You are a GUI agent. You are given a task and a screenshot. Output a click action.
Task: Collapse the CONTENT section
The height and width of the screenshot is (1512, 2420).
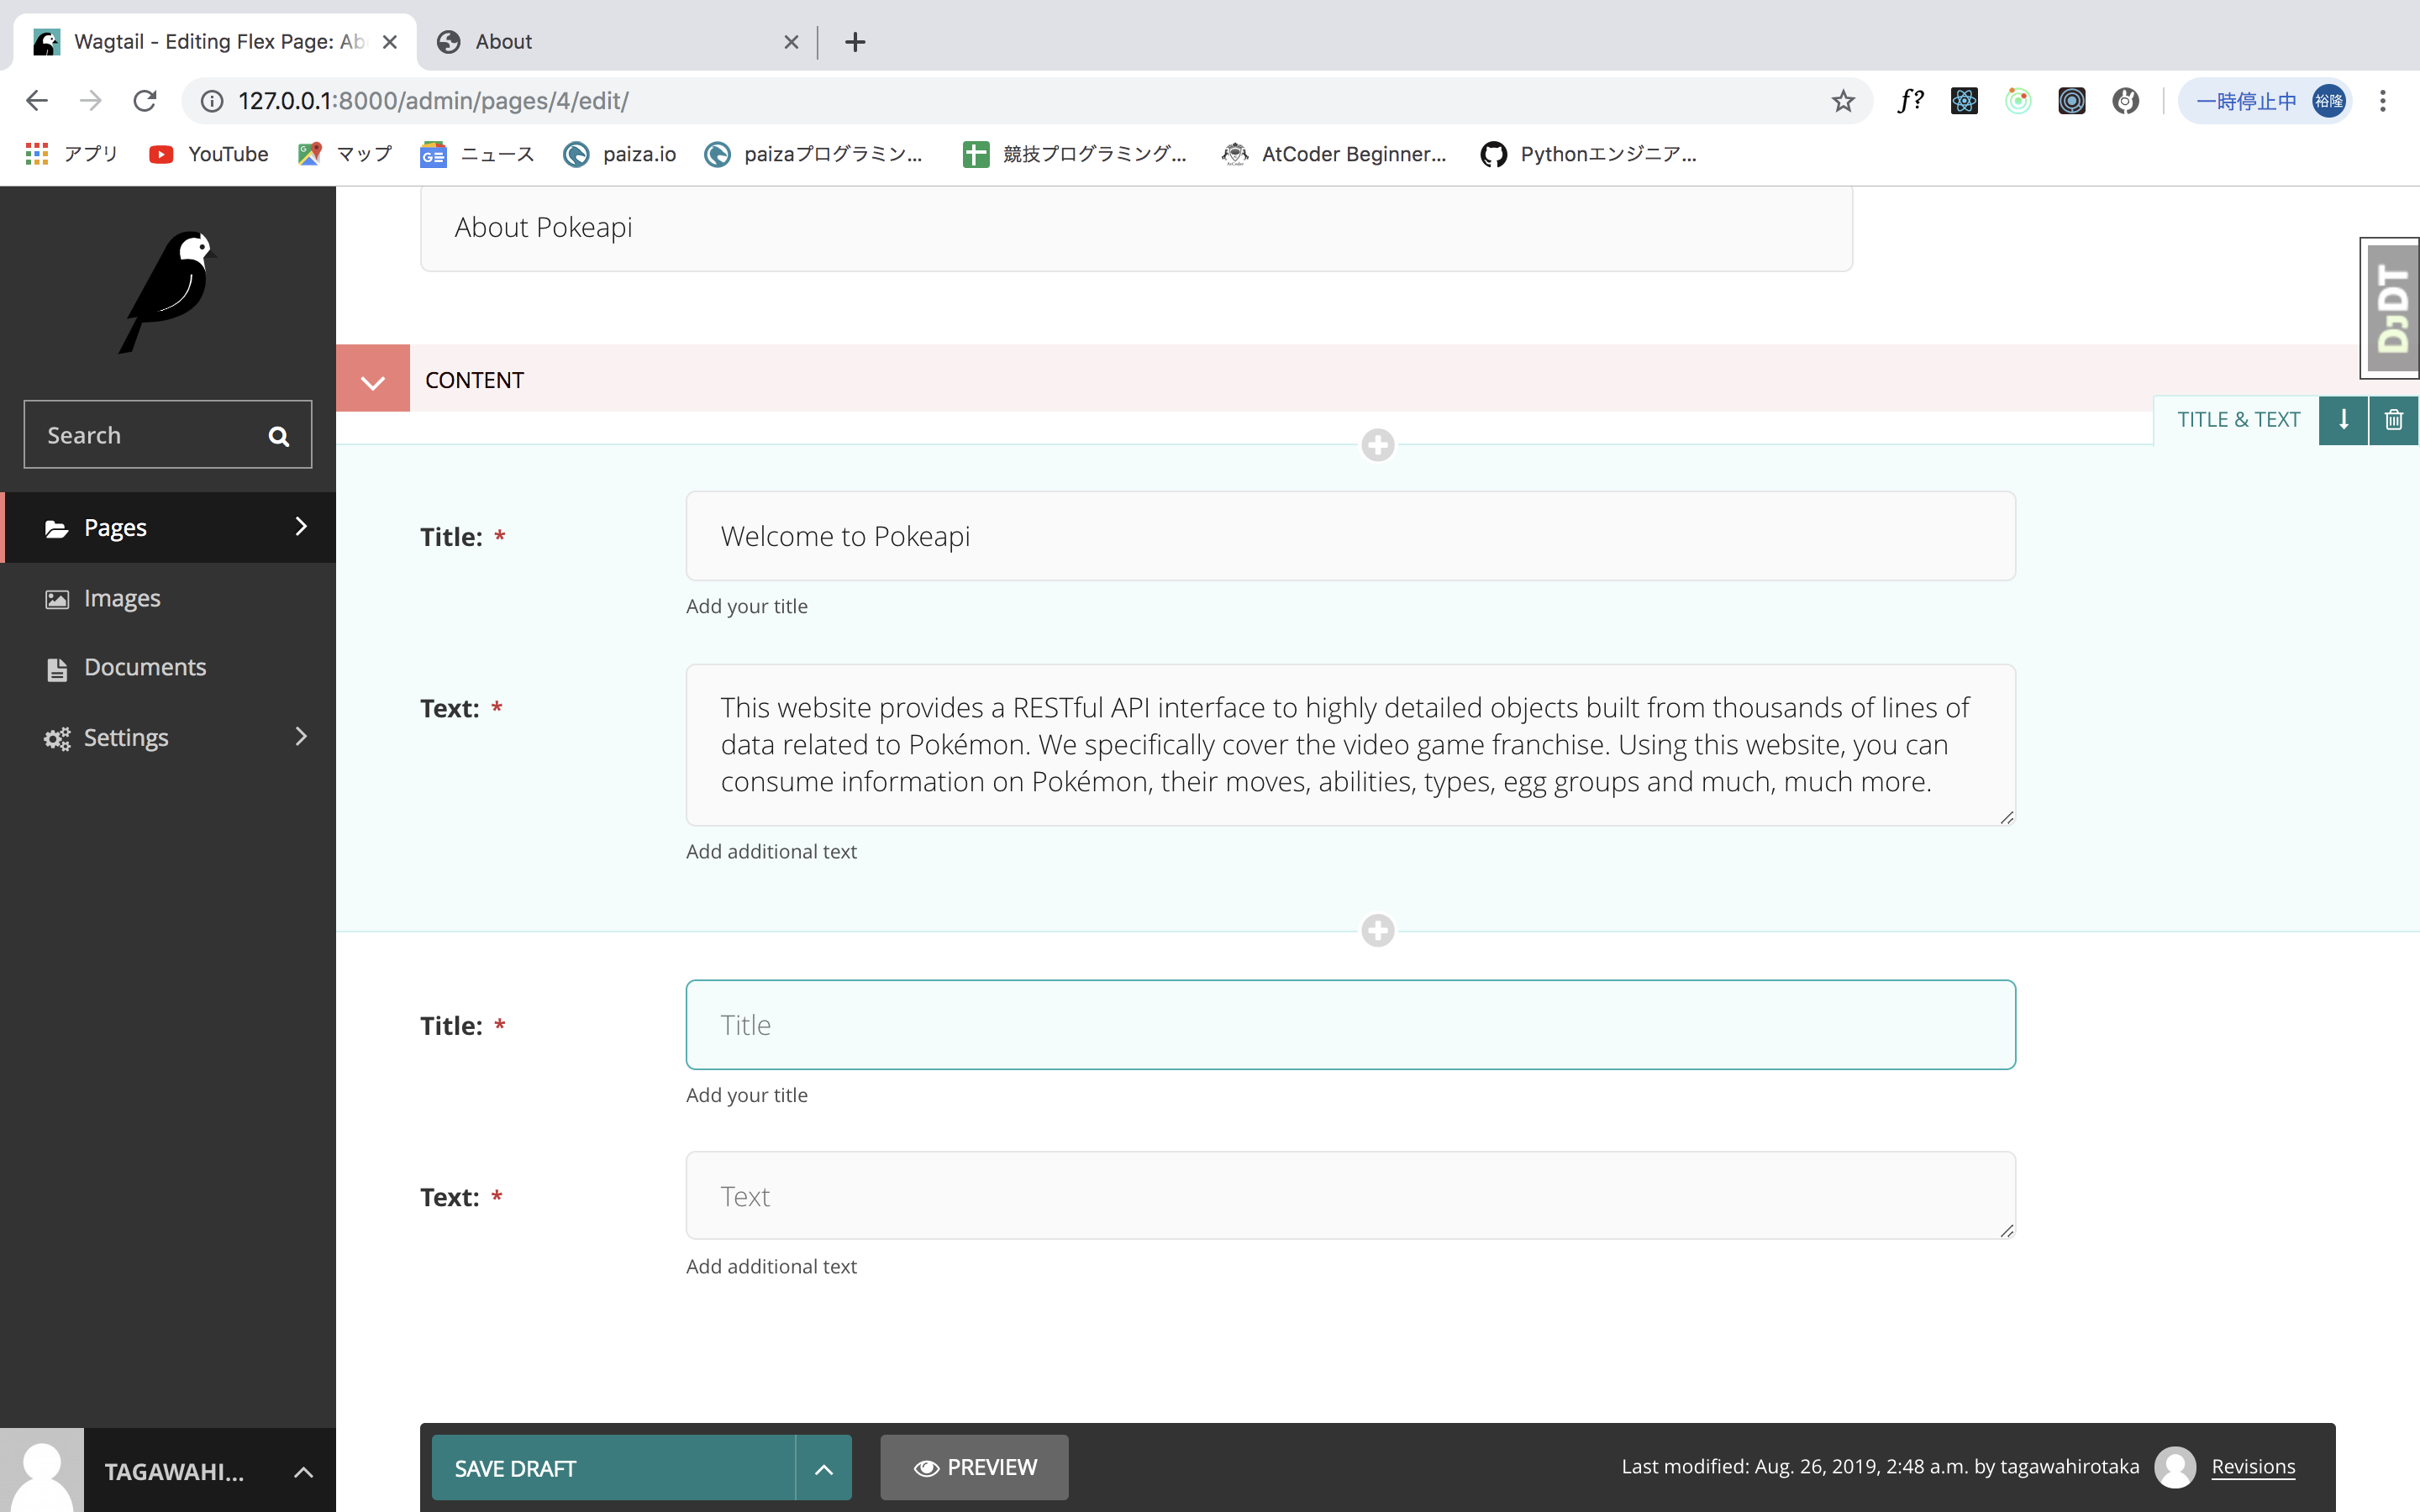point(372,380)
